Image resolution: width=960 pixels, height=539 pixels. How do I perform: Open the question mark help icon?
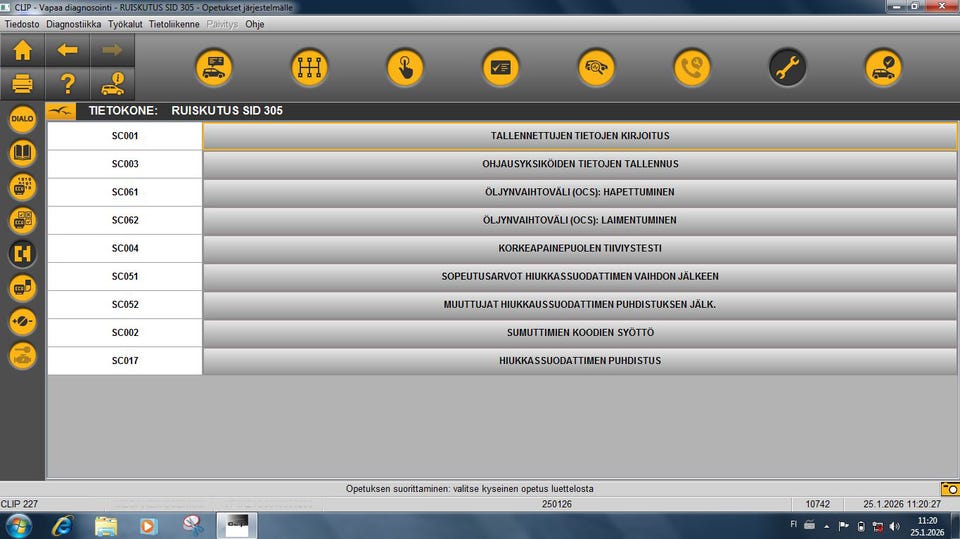(x=67, y=83)
